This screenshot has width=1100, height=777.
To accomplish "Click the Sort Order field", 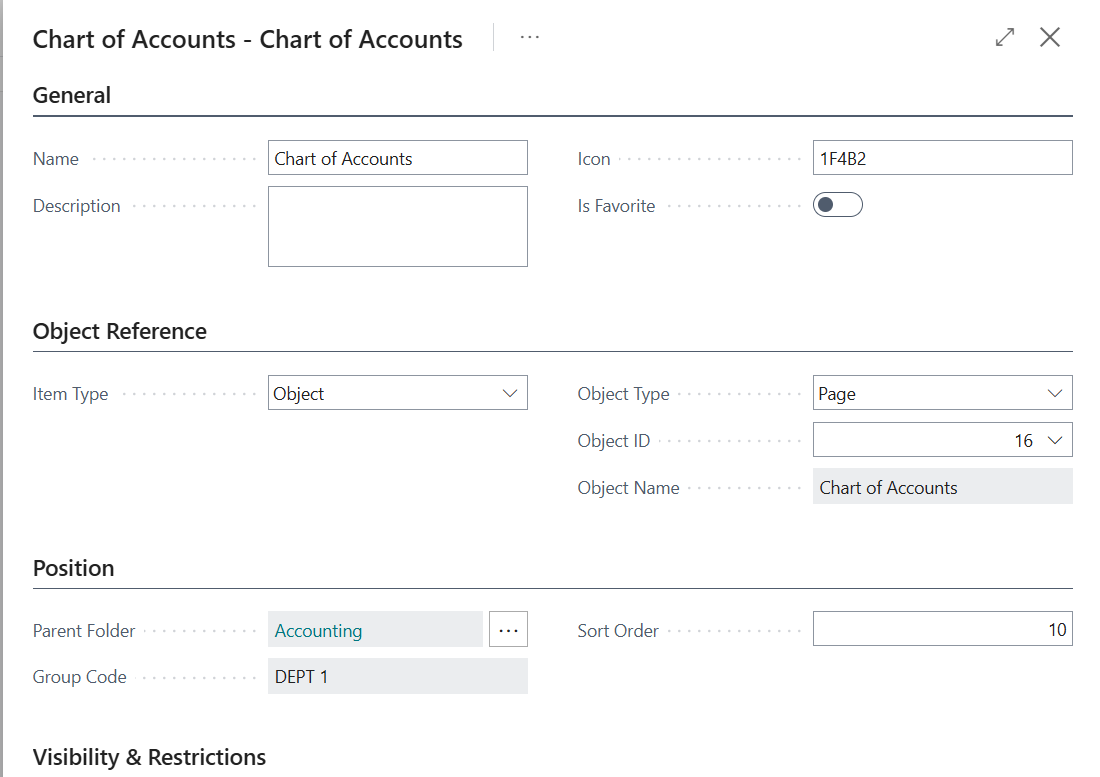I will [942, 630].
